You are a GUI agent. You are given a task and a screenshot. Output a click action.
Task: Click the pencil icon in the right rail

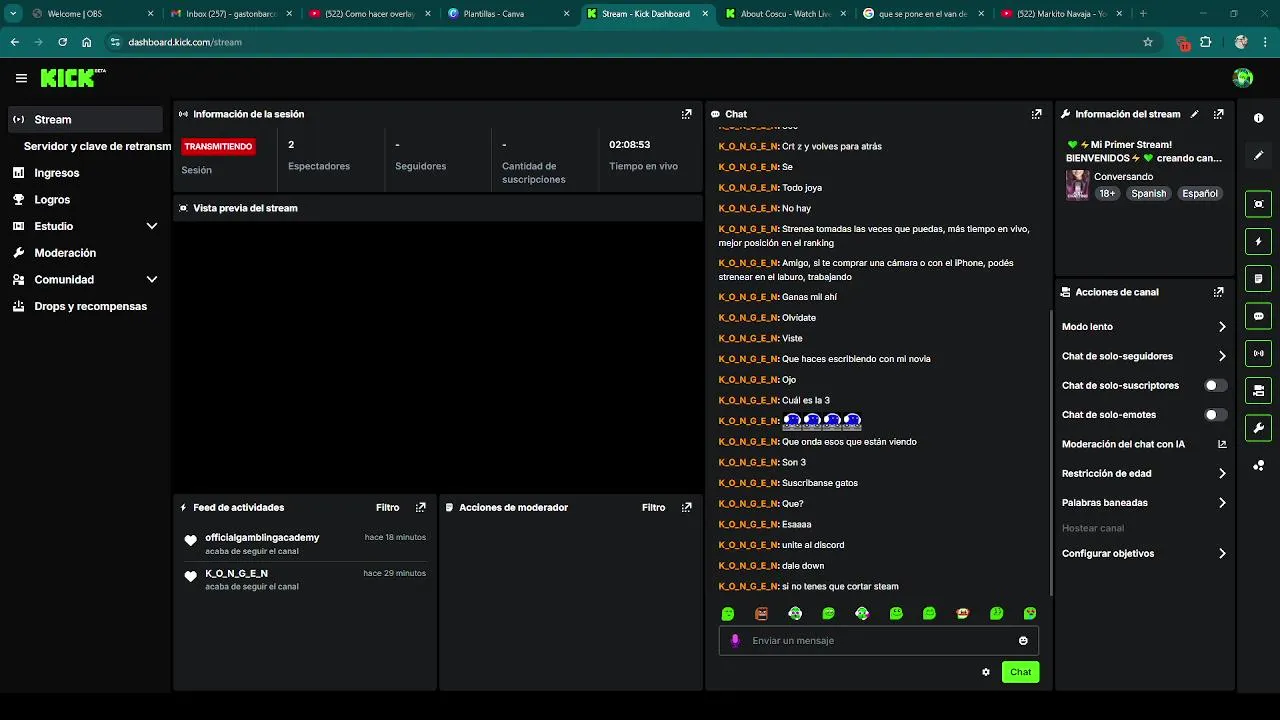click(x=1258, y=155)
